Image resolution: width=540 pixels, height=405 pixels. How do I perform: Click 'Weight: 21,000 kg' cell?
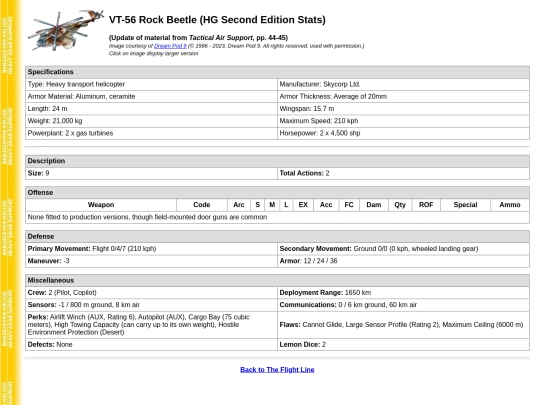click(x=151, y=121)
